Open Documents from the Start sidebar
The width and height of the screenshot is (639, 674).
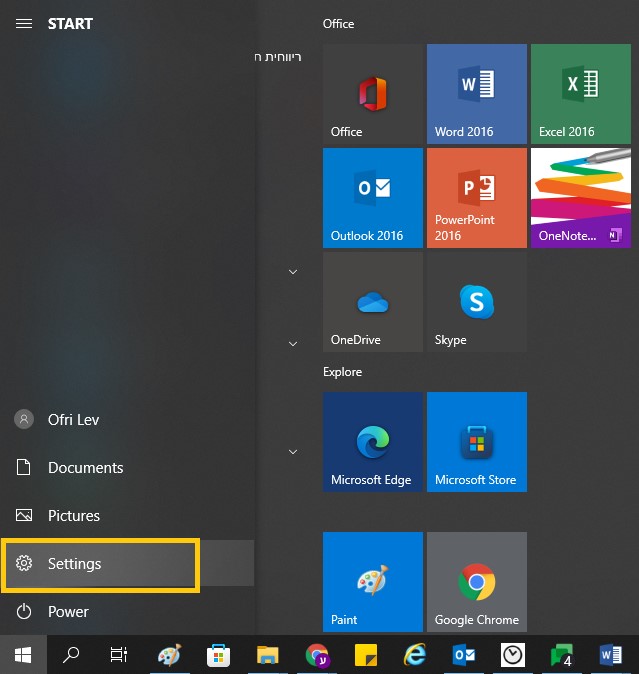(127, 467)
